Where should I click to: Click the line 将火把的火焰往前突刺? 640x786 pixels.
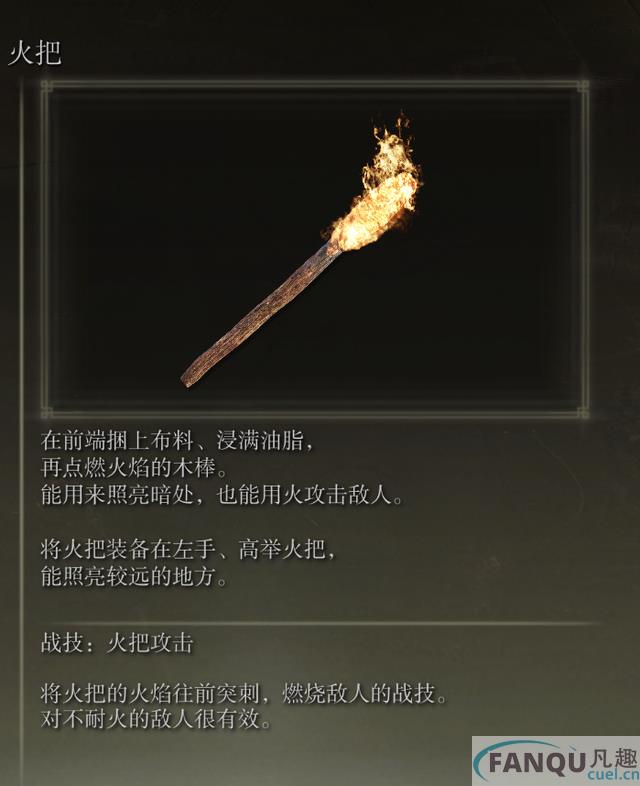[244, 694]
